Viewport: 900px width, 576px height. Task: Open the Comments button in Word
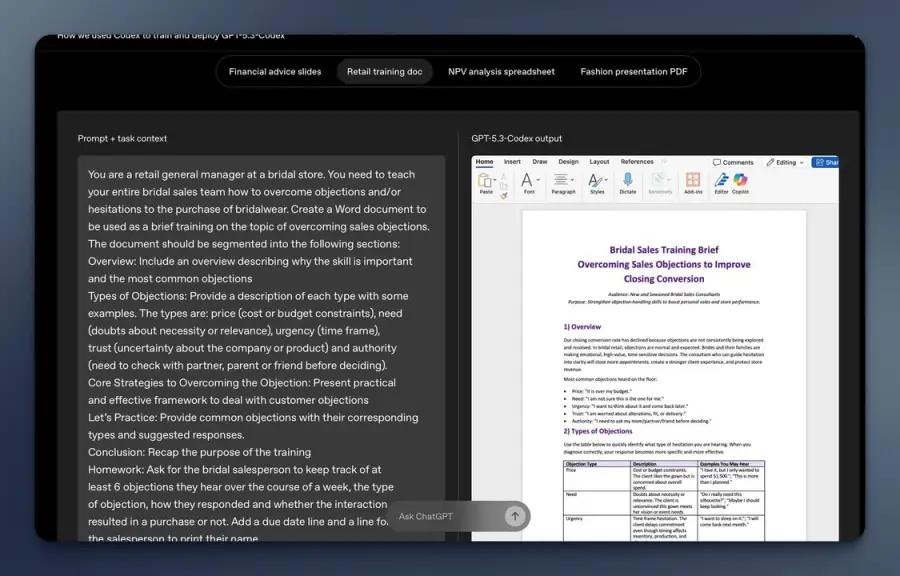click(733, 162)
